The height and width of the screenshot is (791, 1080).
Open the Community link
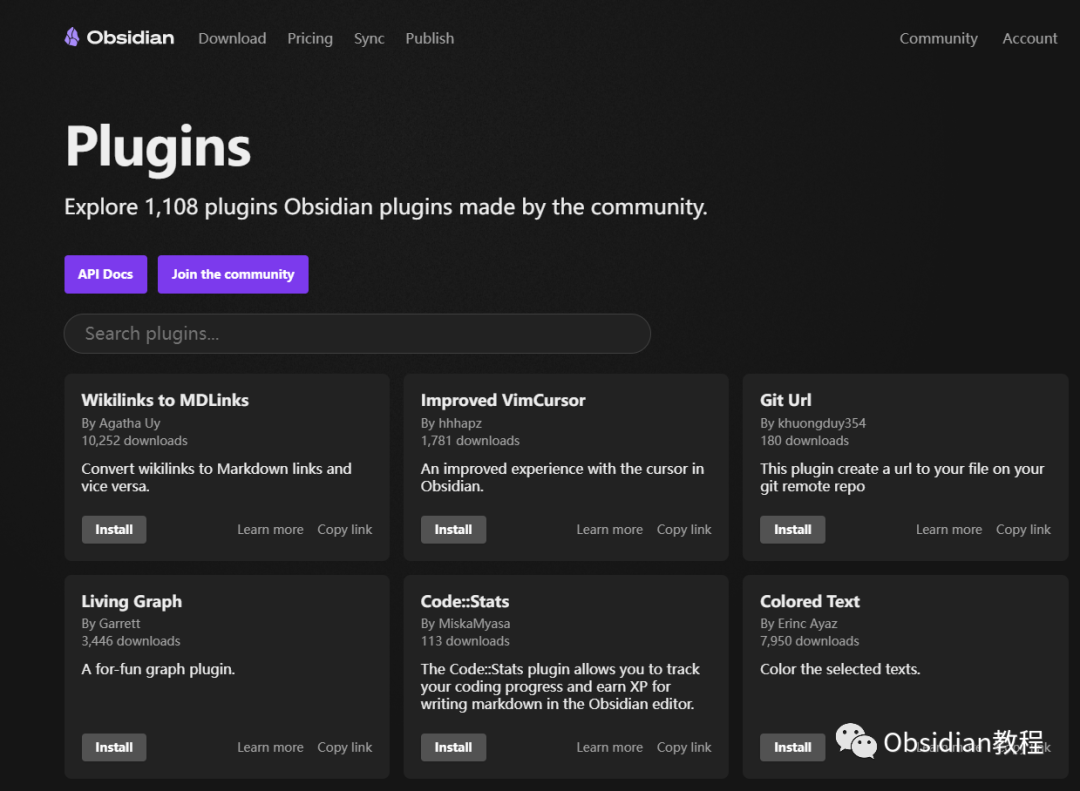pos(938,39)
